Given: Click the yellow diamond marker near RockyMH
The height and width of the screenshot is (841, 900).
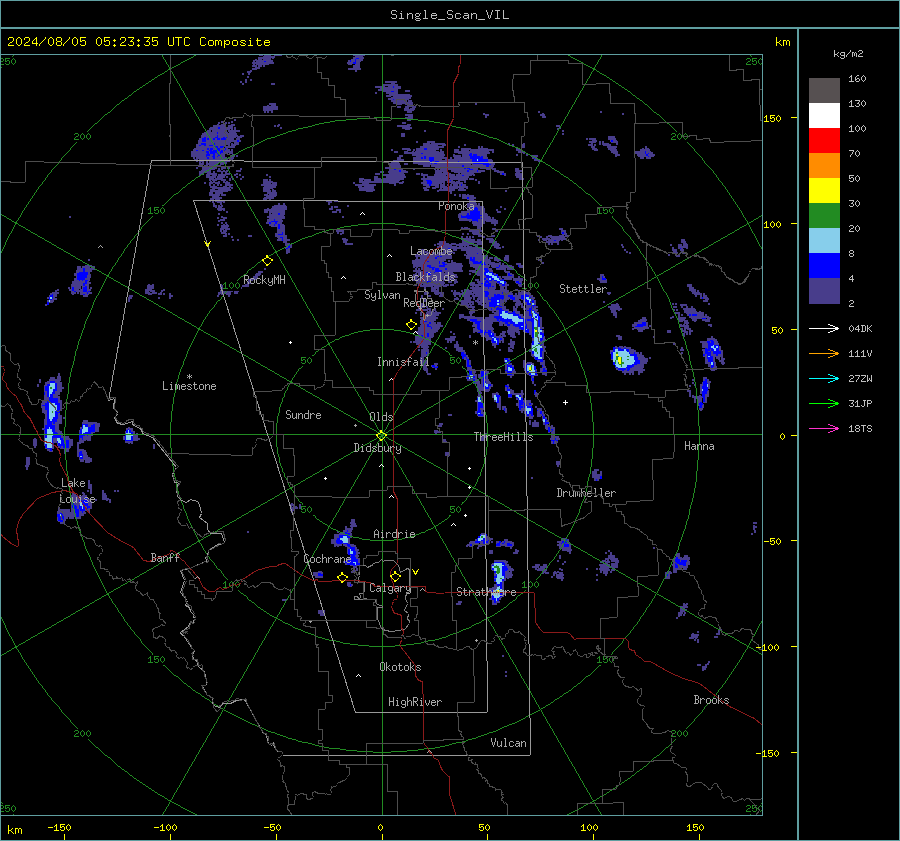Looking at the screenshot, I should (267, 261).
